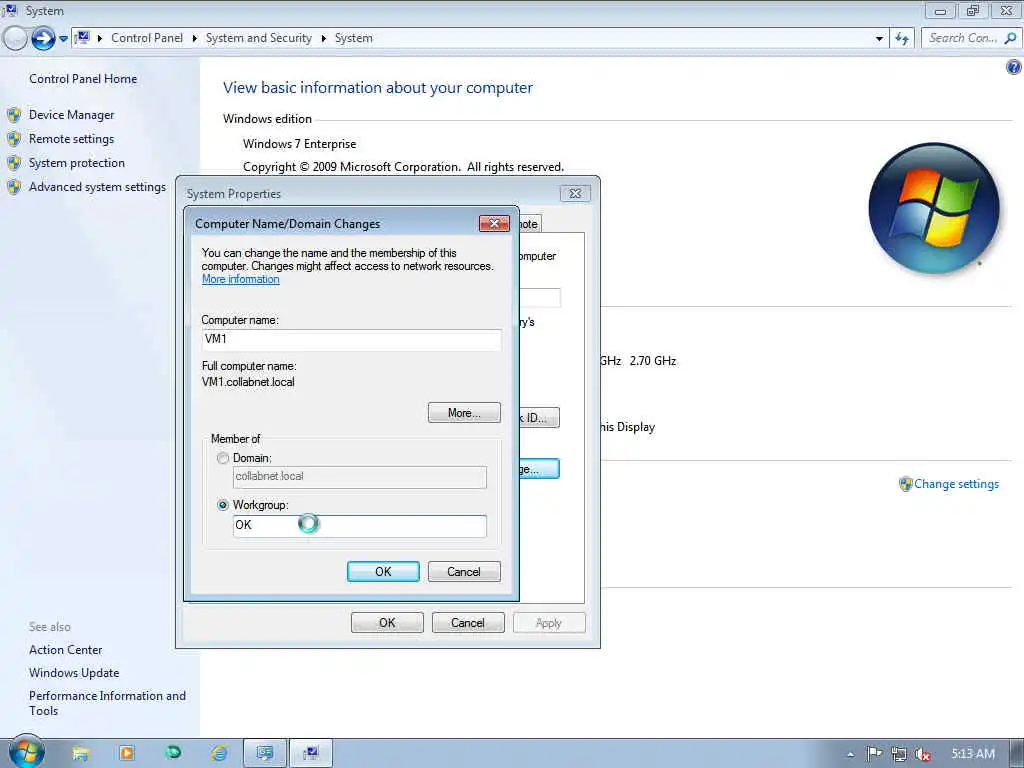Click the Computer name field containing VM1

click(351, 340)
